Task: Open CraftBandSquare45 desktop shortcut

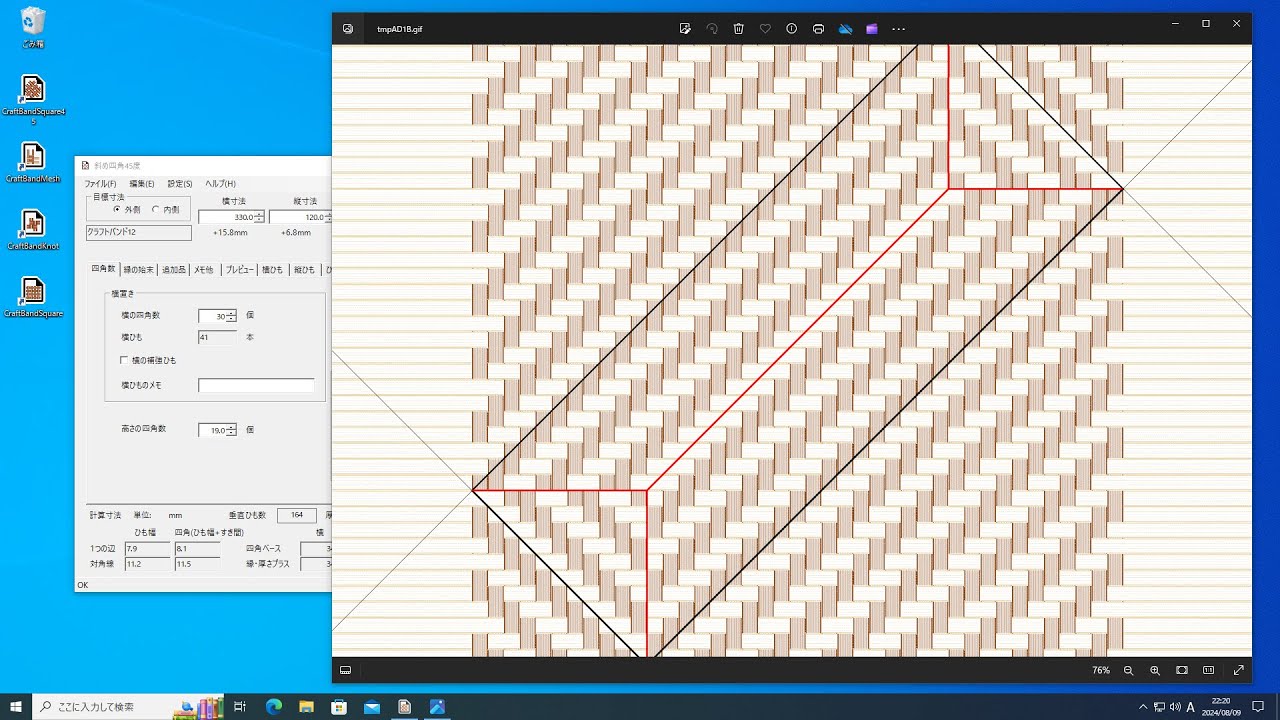Action: [33, 100]
